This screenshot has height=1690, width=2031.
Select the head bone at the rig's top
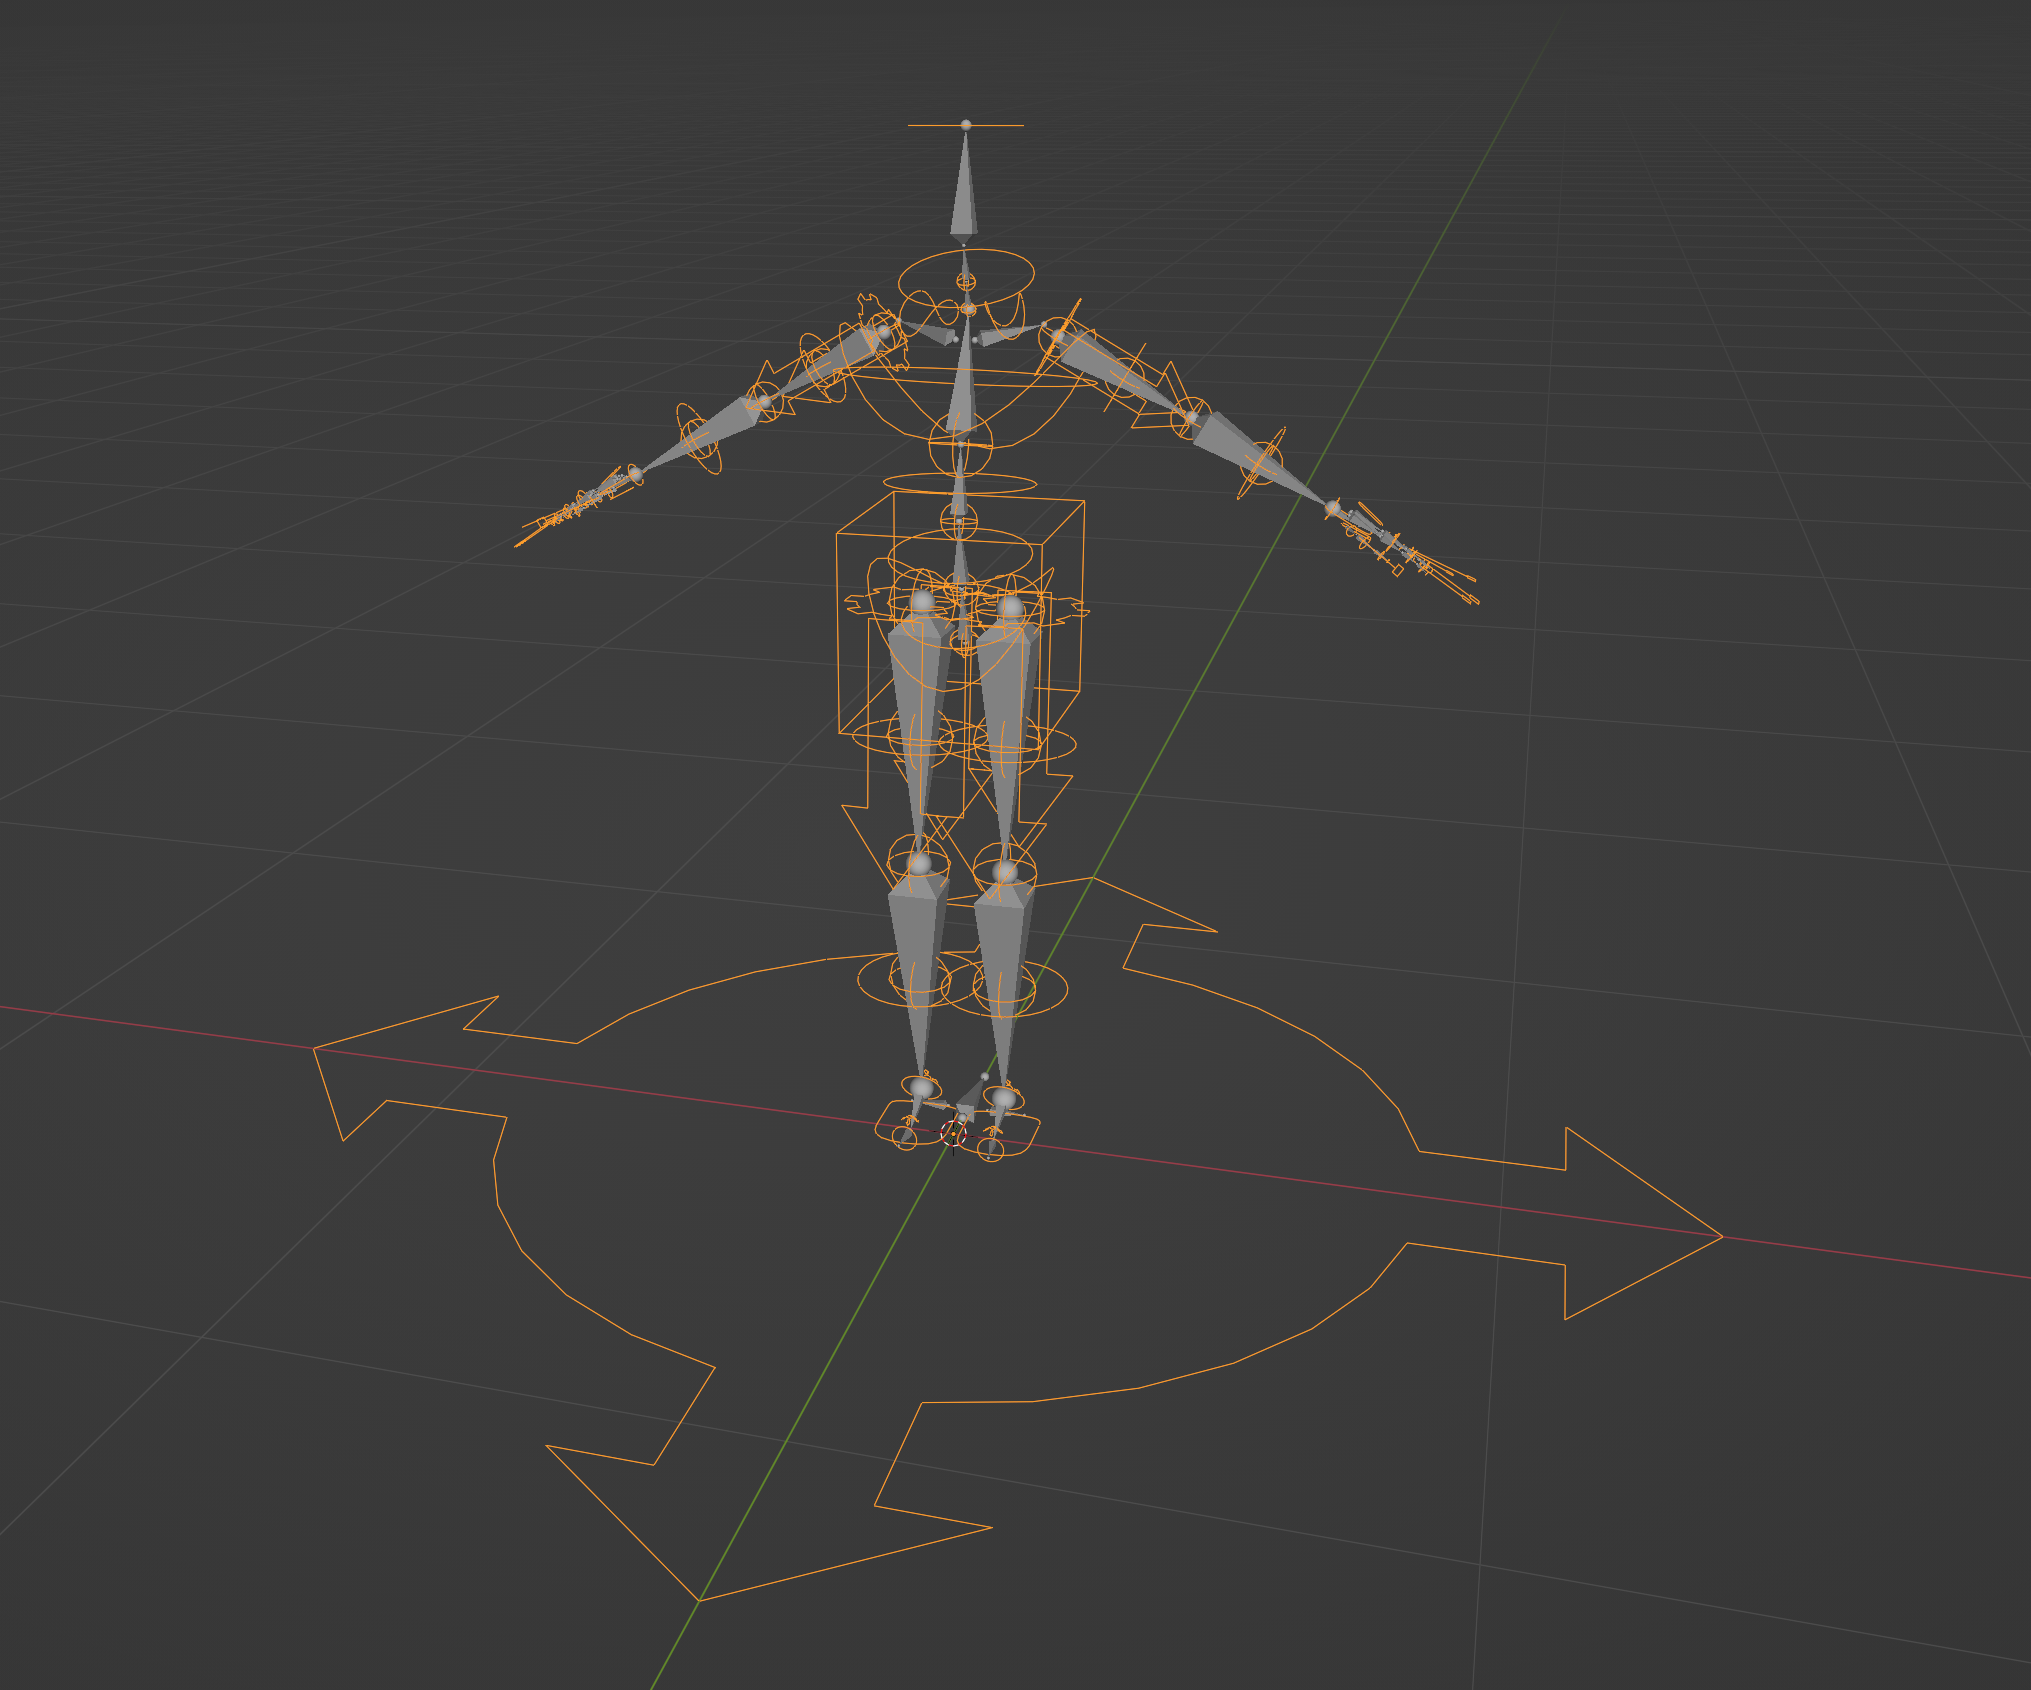click(965, 190)
